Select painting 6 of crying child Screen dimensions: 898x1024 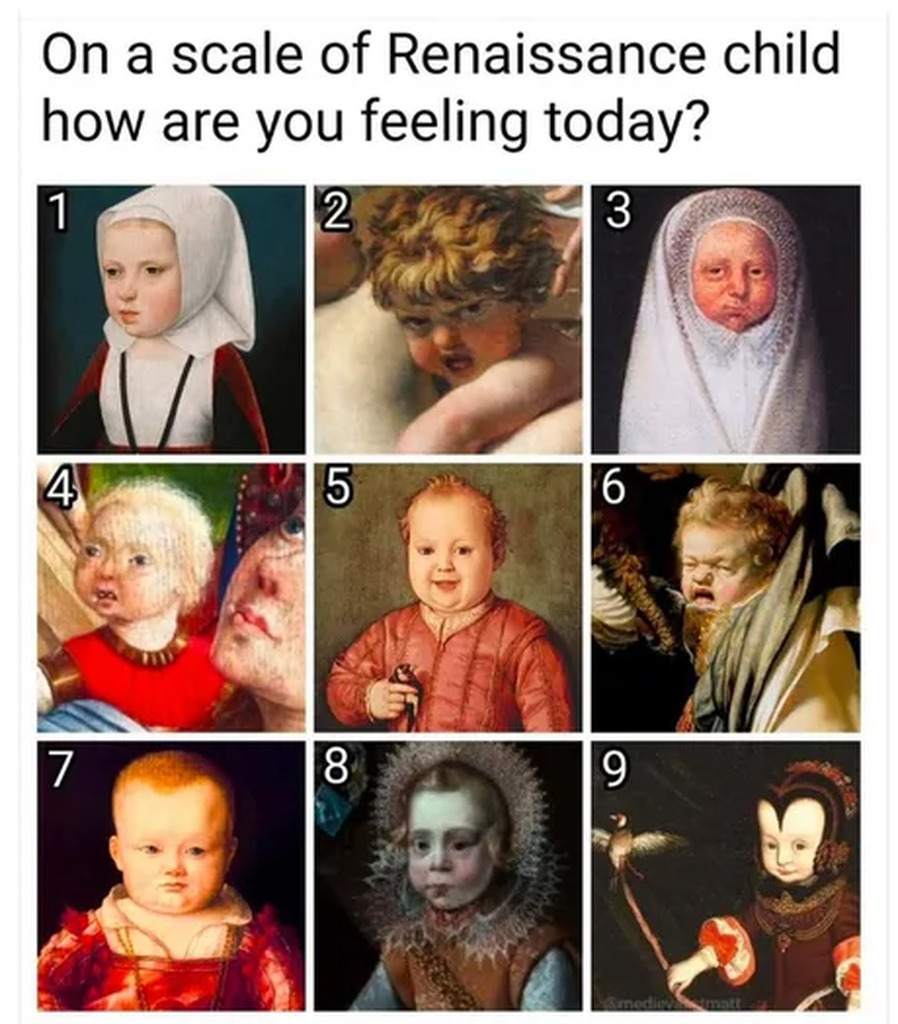click(x=726, y=598)
